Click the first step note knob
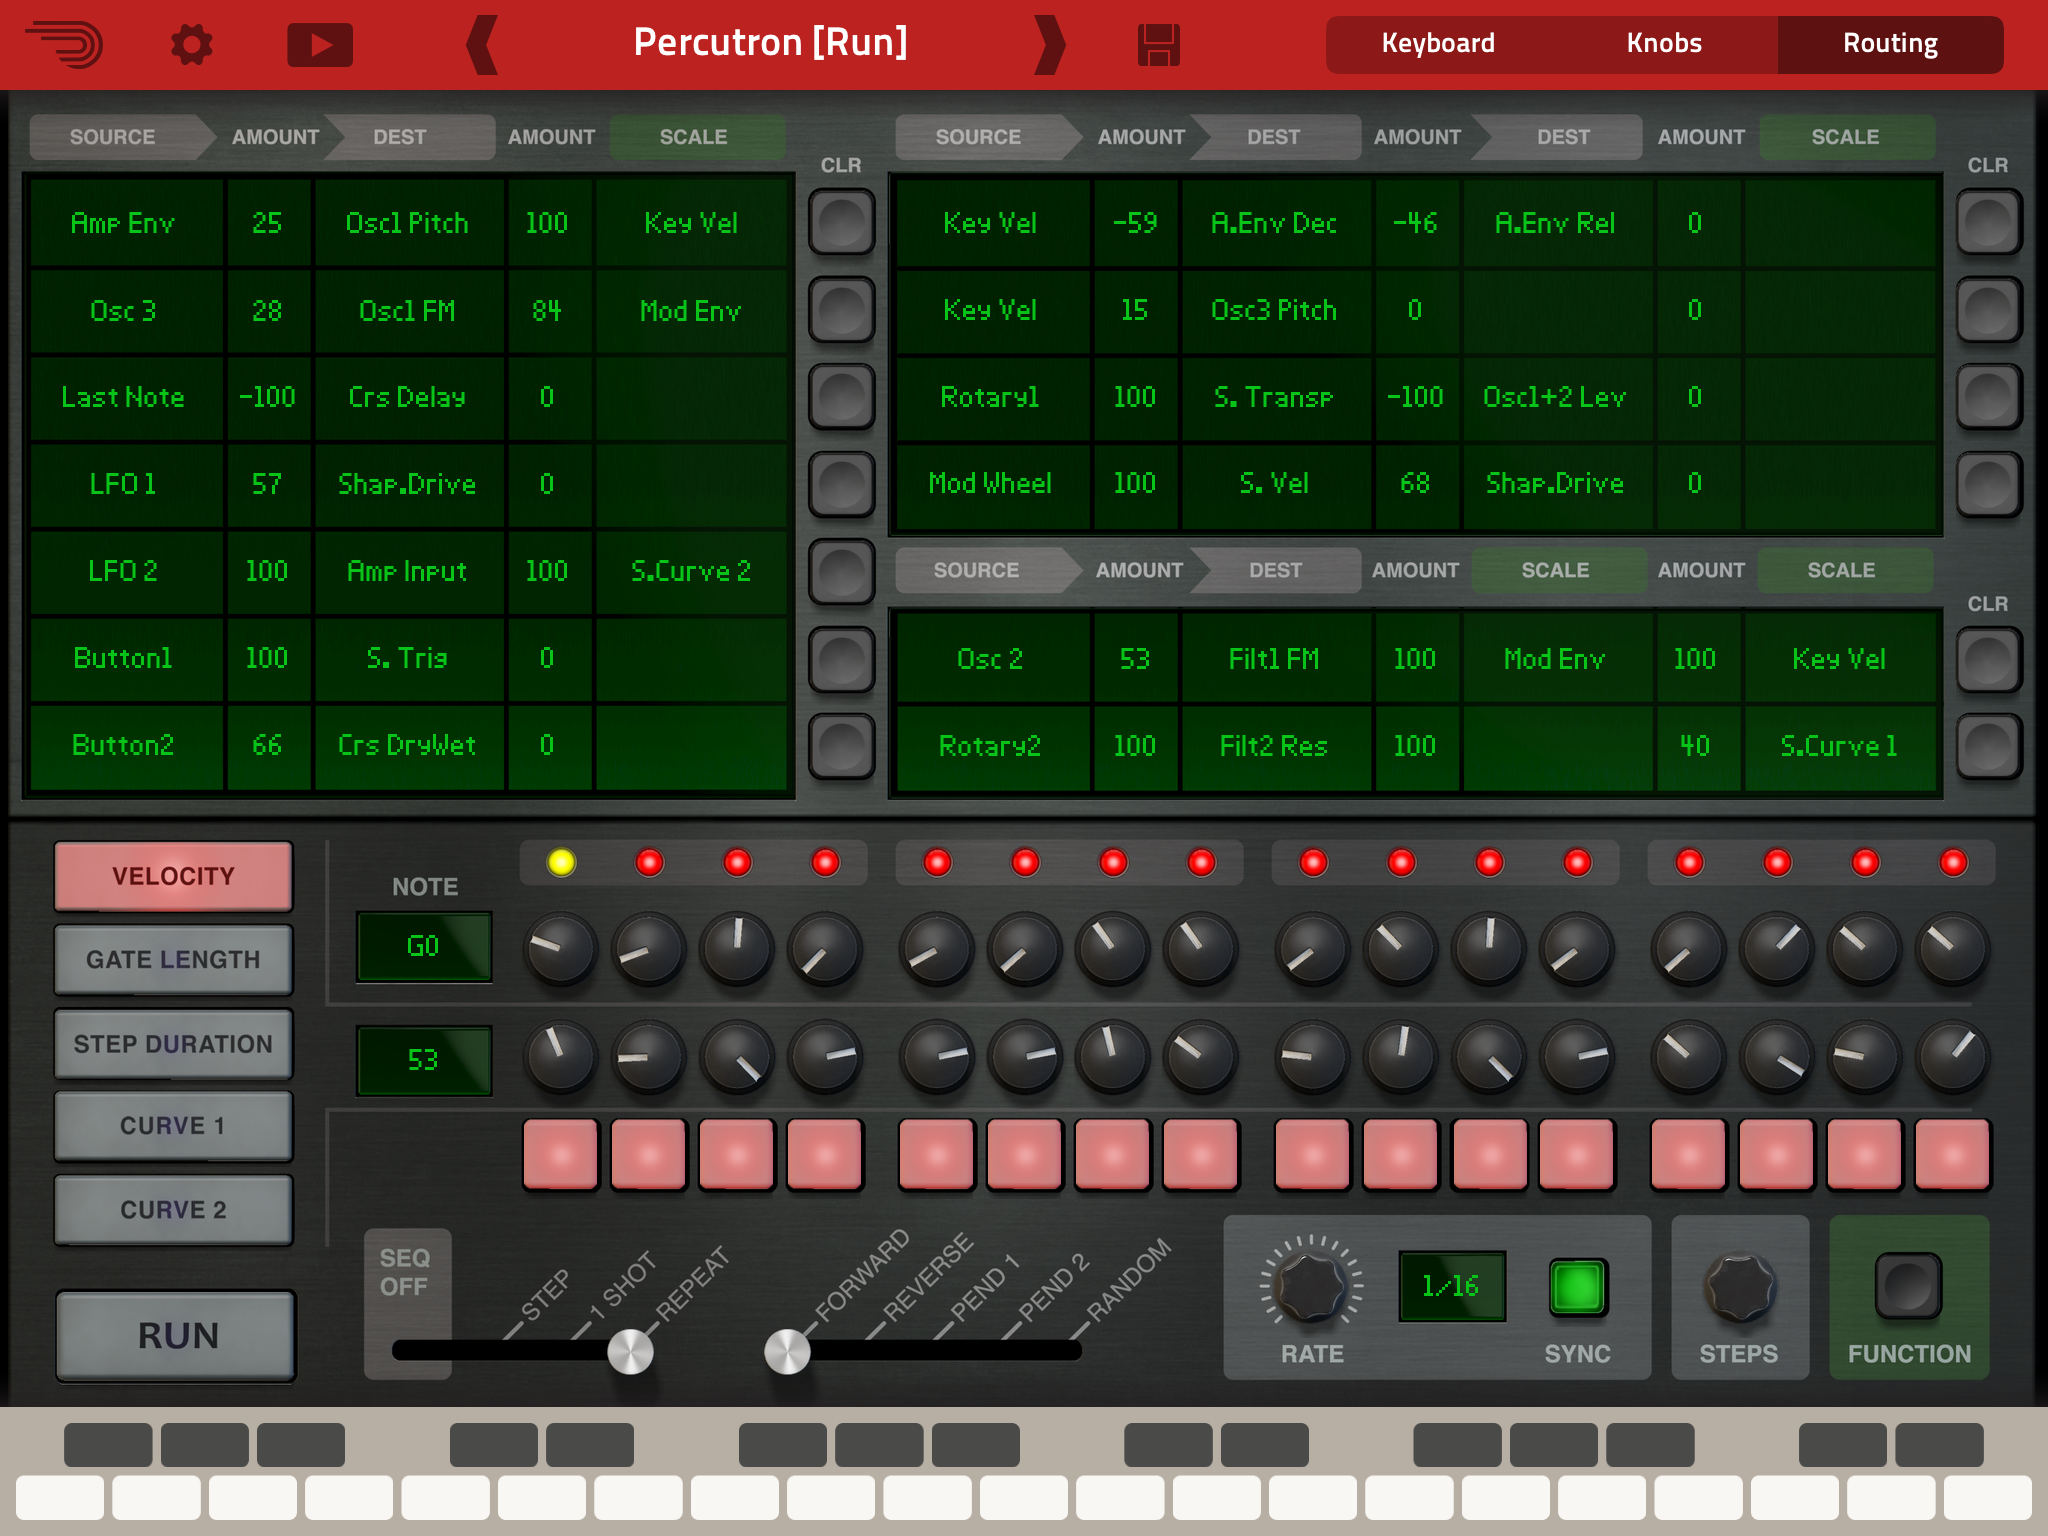 [560, 948]
